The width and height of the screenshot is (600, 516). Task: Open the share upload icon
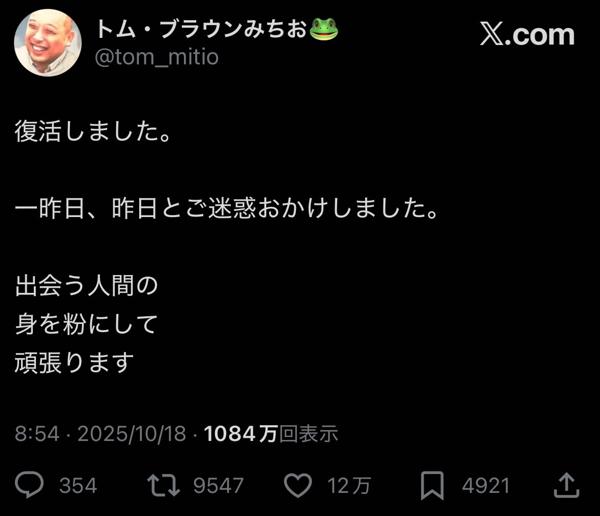[566, 485]
